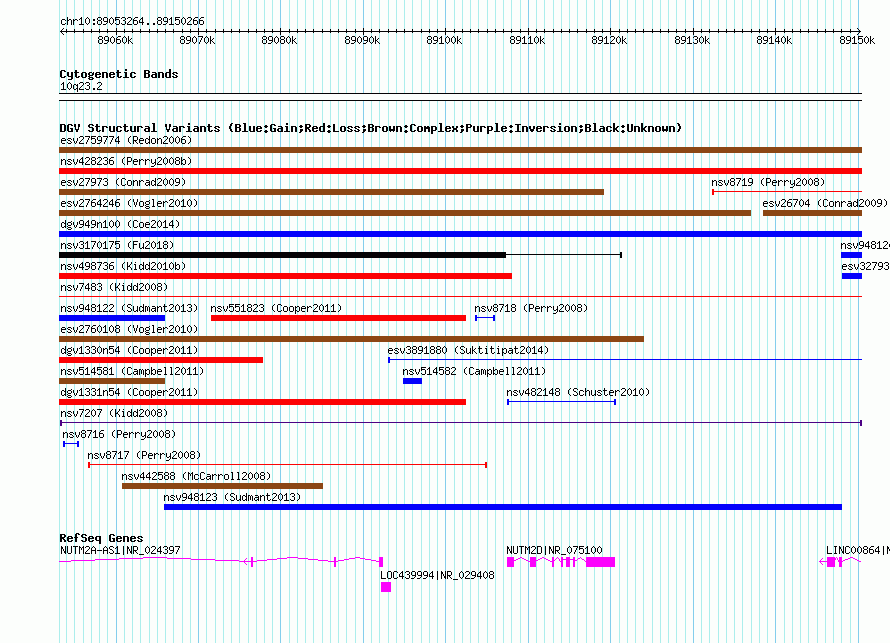Click the 89070k ruler tick label
Screen dimensions: 890x643
(197, 40)
